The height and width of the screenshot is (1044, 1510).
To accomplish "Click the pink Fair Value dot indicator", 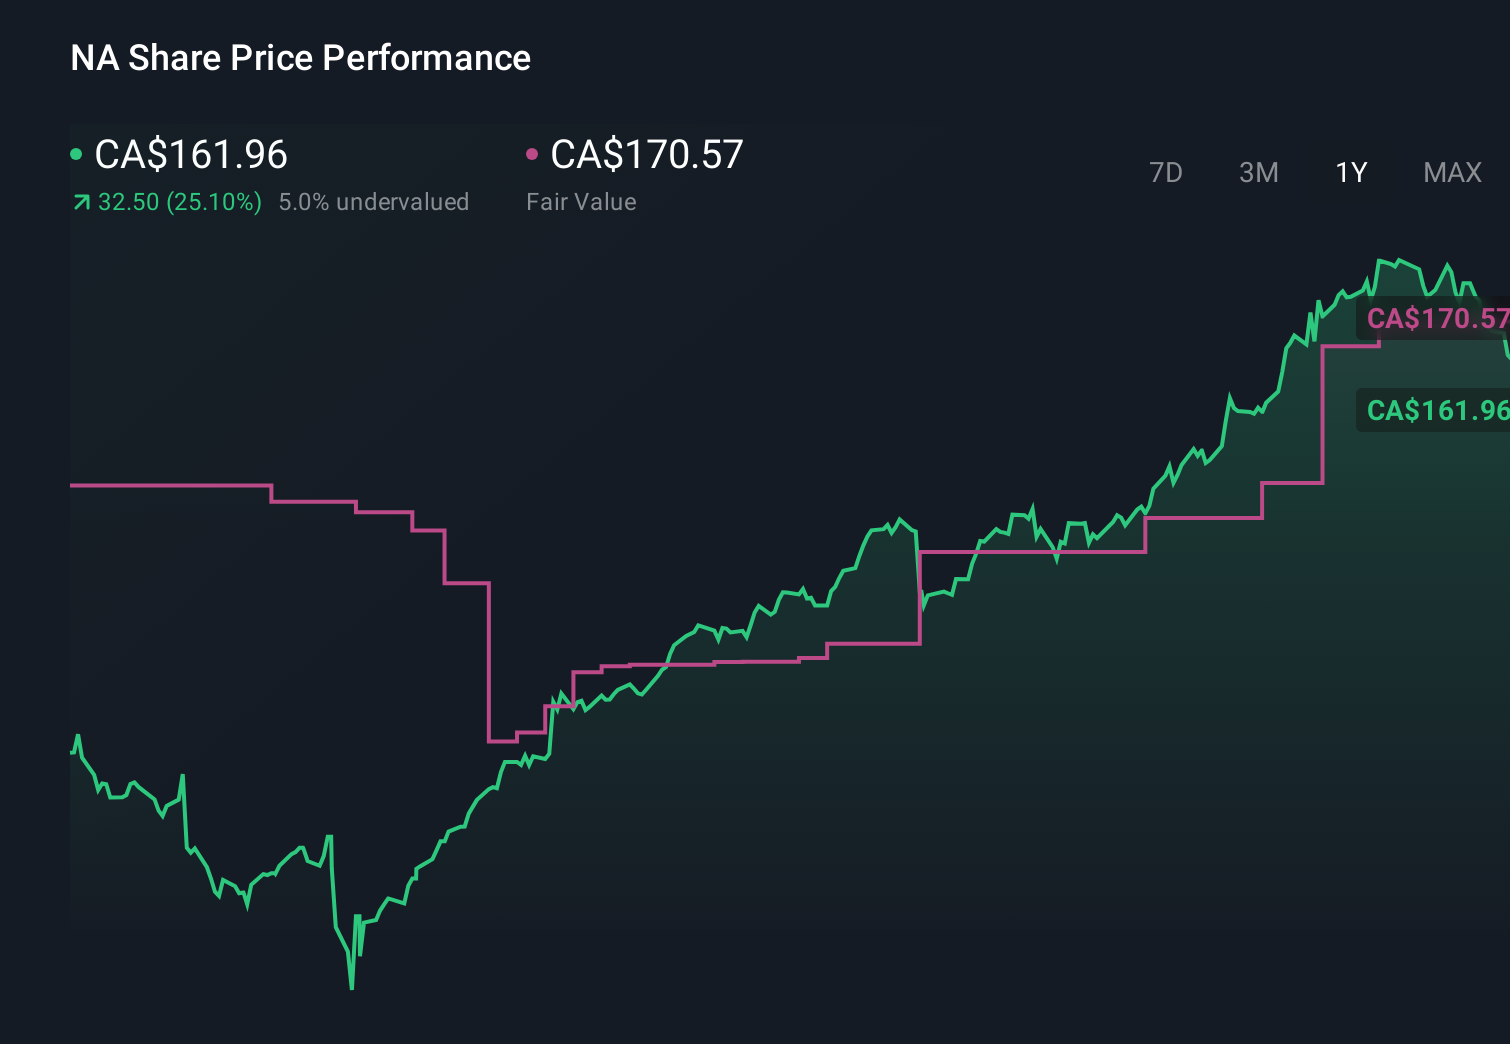I will (533, 155).
